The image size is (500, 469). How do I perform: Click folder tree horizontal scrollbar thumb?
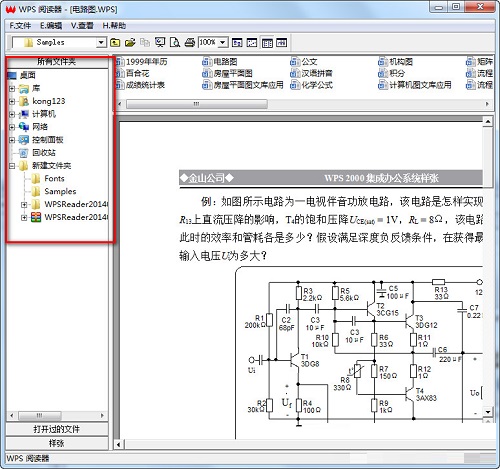[40, 416]
